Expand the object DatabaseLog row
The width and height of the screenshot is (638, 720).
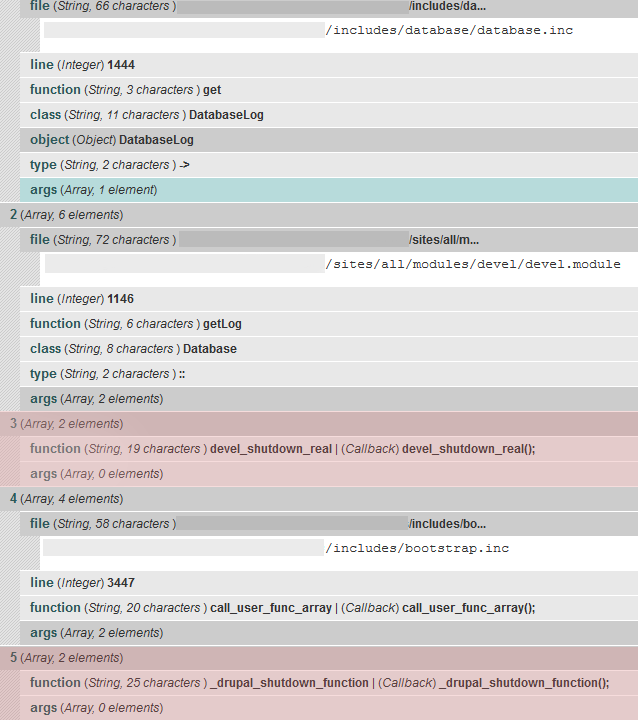pos(112,140)
